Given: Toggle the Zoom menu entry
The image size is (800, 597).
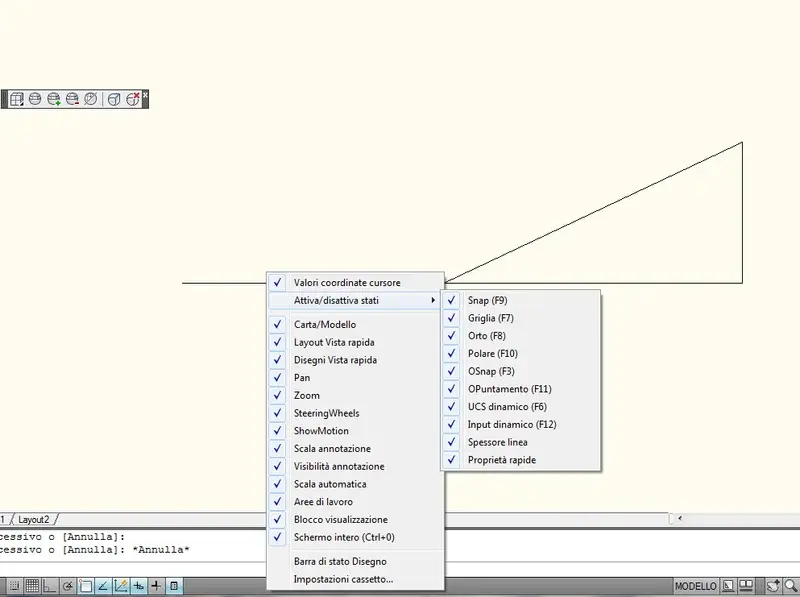Looking at the screenshot, I should coord(356,395).
